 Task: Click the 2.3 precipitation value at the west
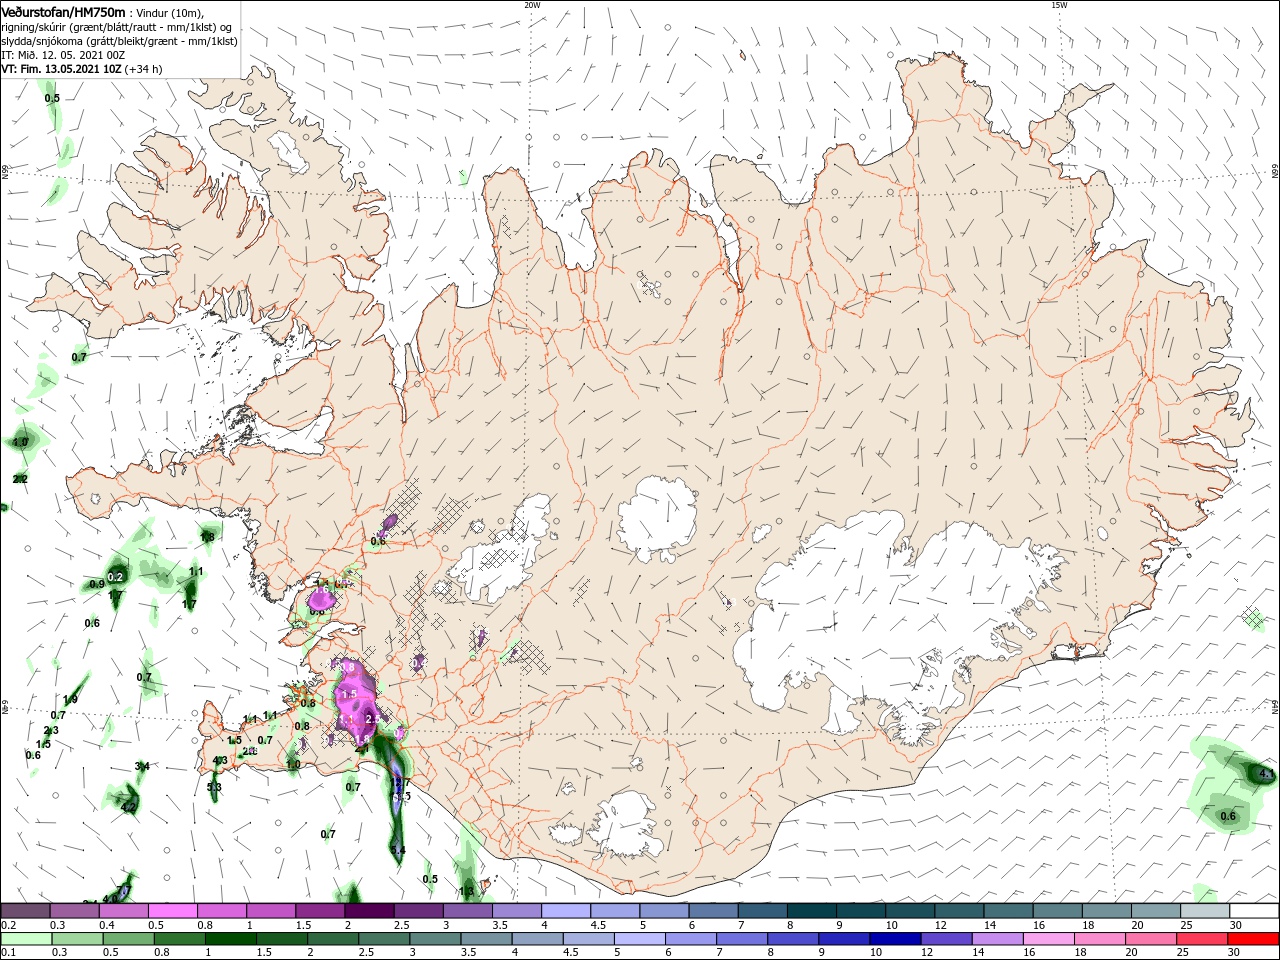(51, 731)
